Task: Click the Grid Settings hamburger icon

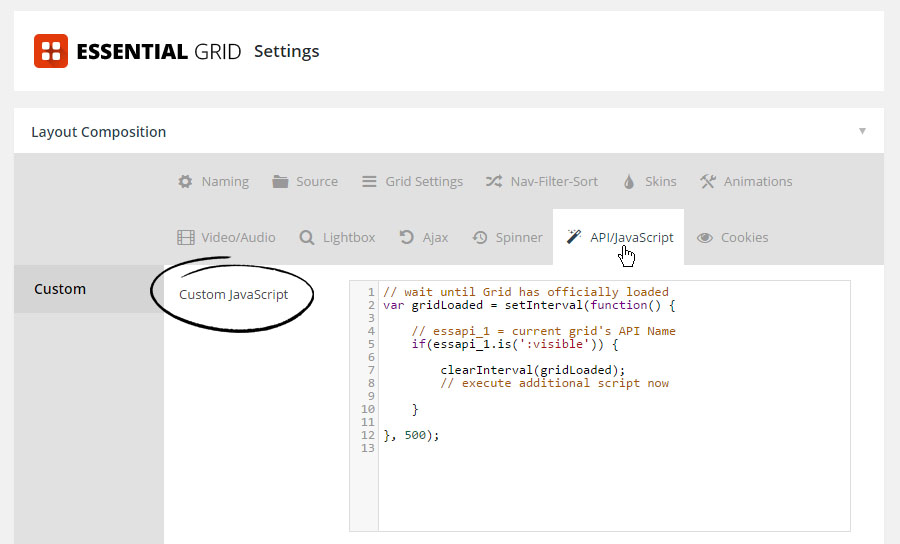Action: pos(369,182)
